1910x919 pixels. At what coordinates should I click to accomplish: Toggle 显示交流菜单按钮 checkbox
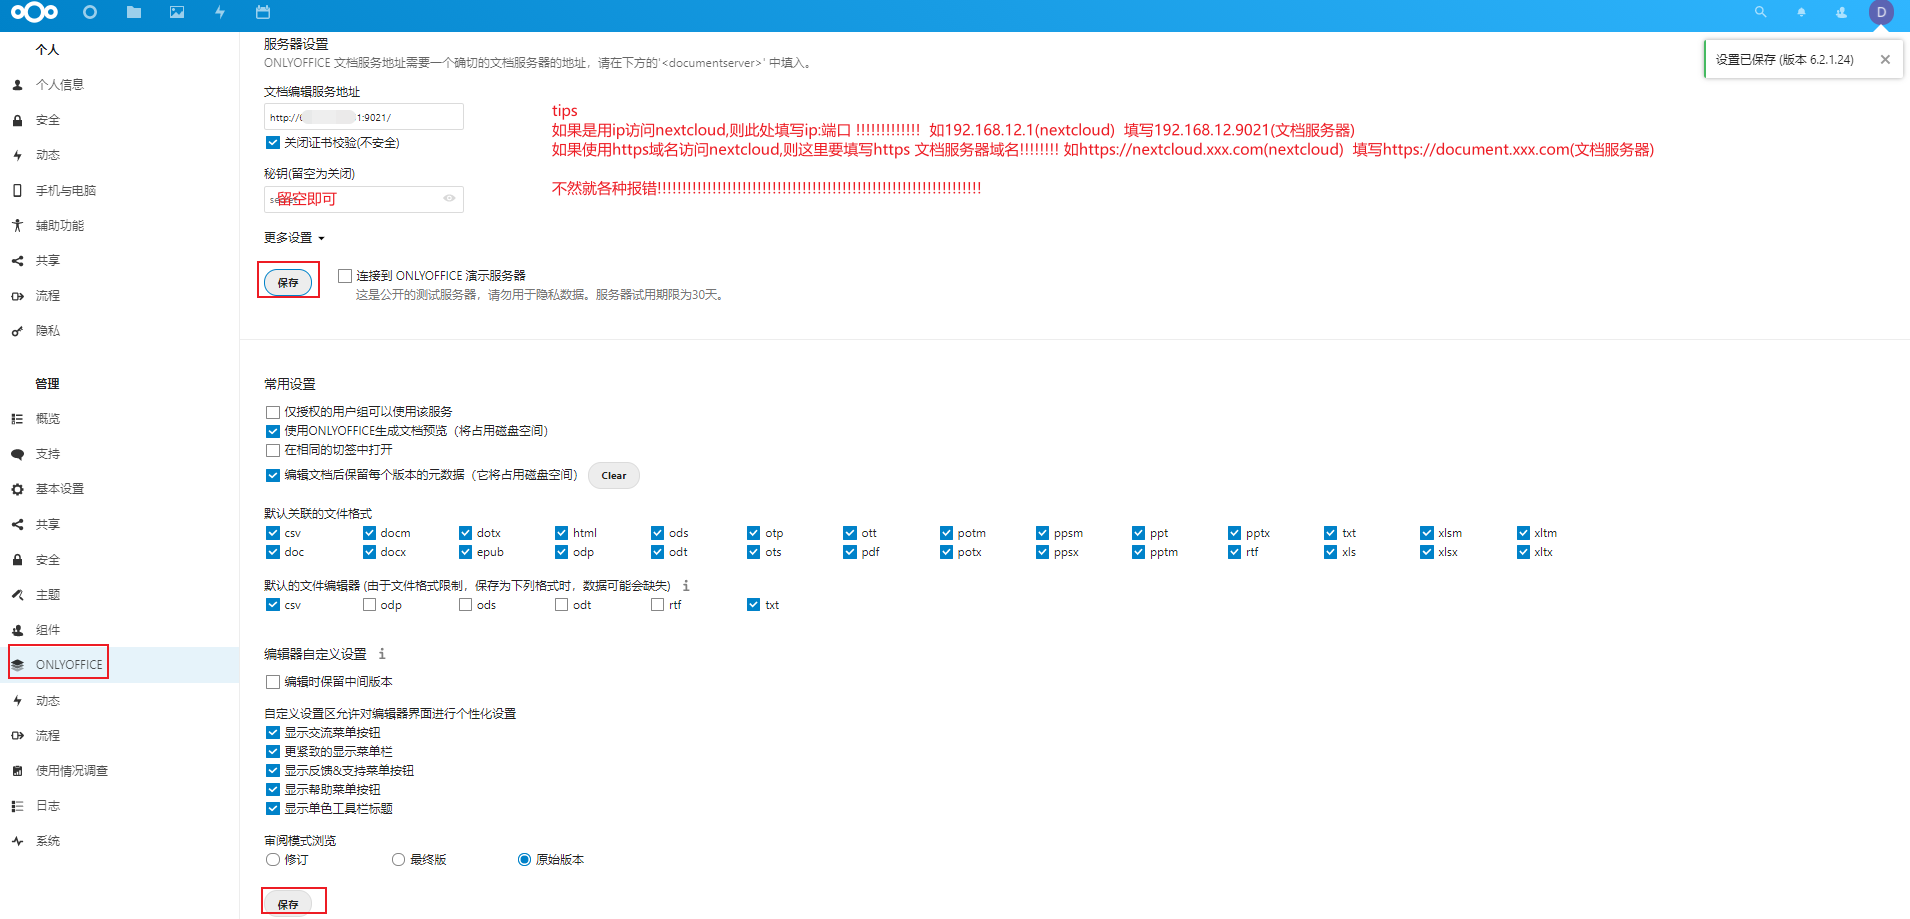tap(273, 733)
